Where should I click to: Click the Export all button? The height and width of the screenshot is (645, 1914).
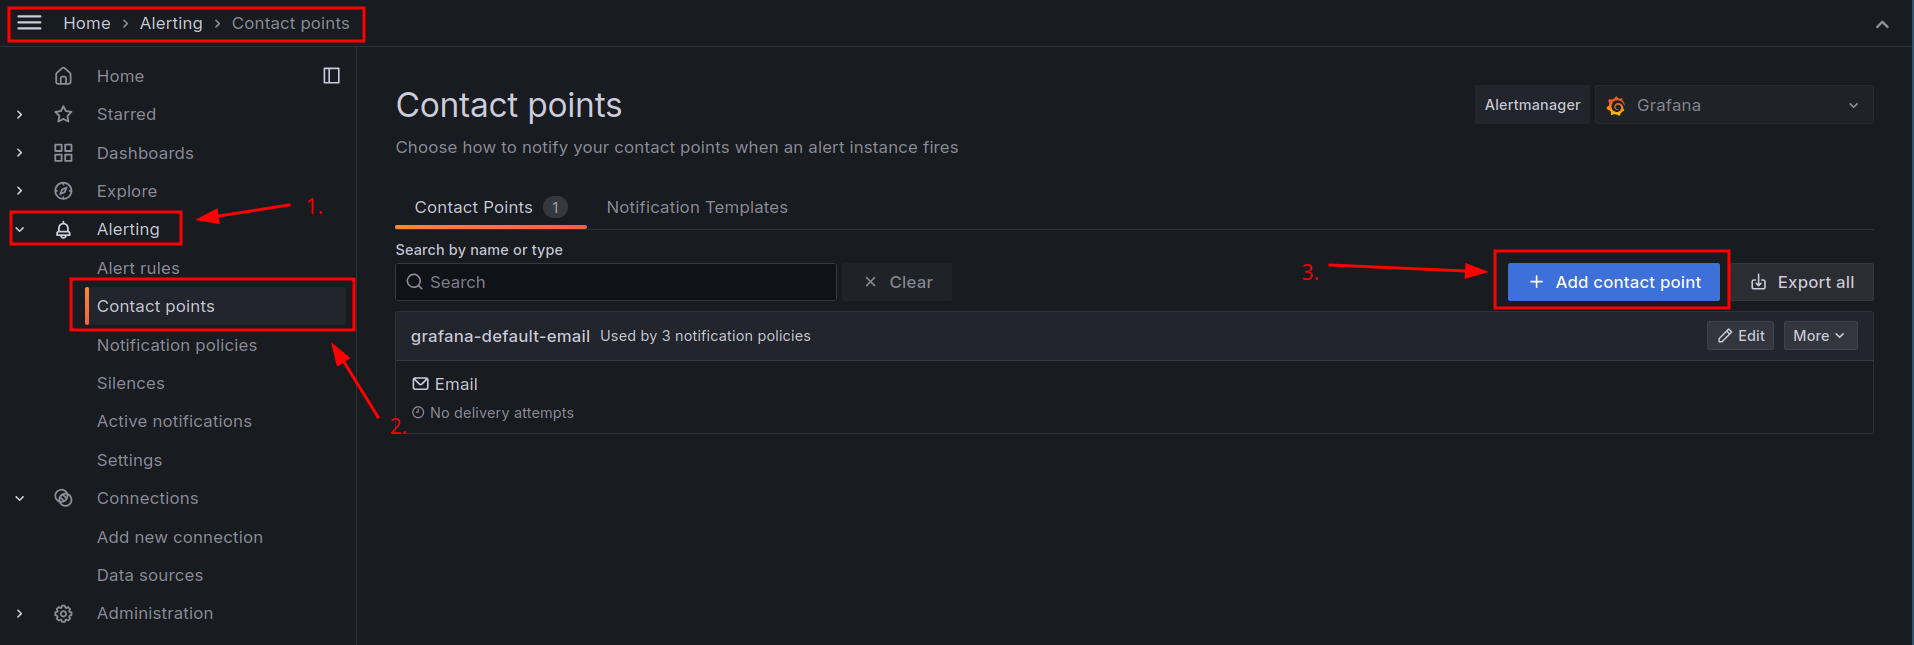(x=1802, y=282)
